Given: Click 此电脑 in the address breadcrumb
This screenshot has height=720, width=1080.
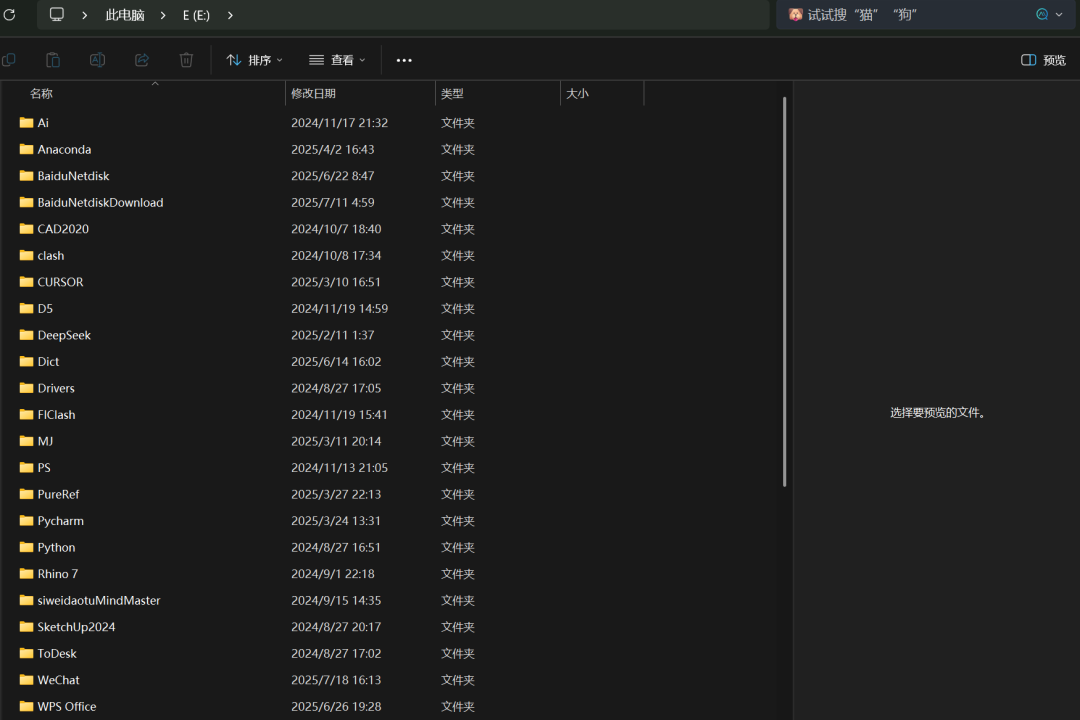Looking at the screenshot, I should coord(125,15).
